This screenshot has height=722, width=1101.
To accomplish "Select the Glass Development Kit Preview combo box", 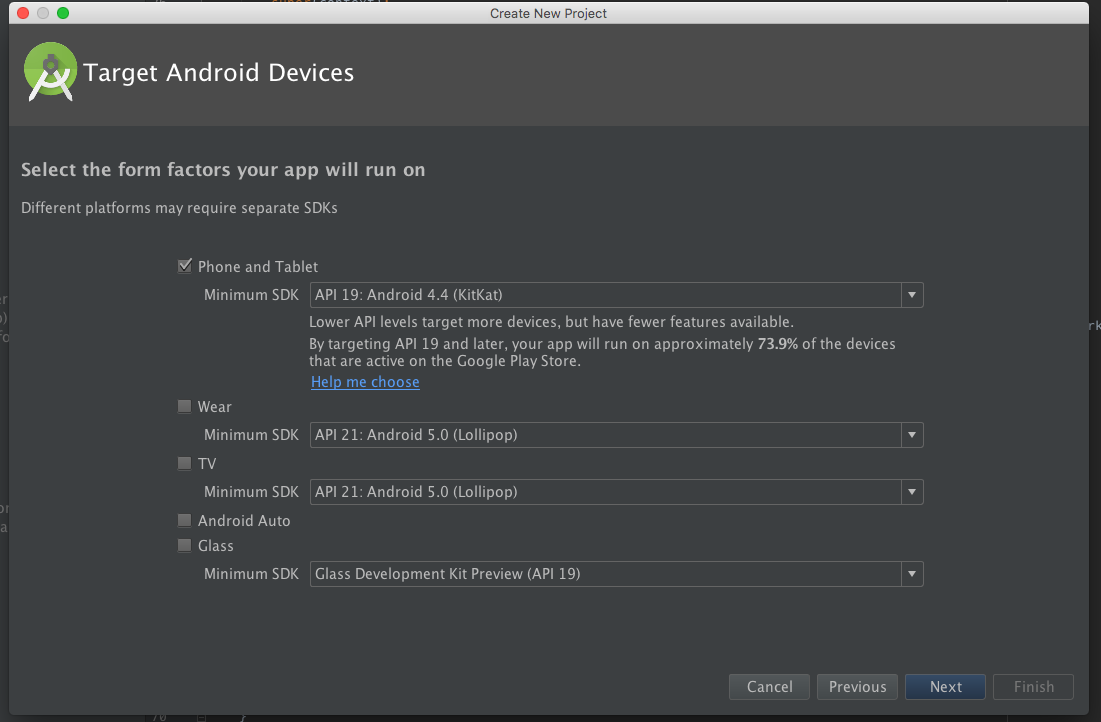I will 617,574.
